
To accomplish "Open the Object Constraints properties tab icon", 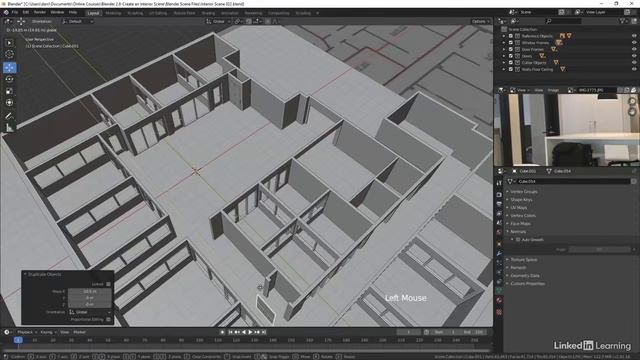I will click(499, 282).
